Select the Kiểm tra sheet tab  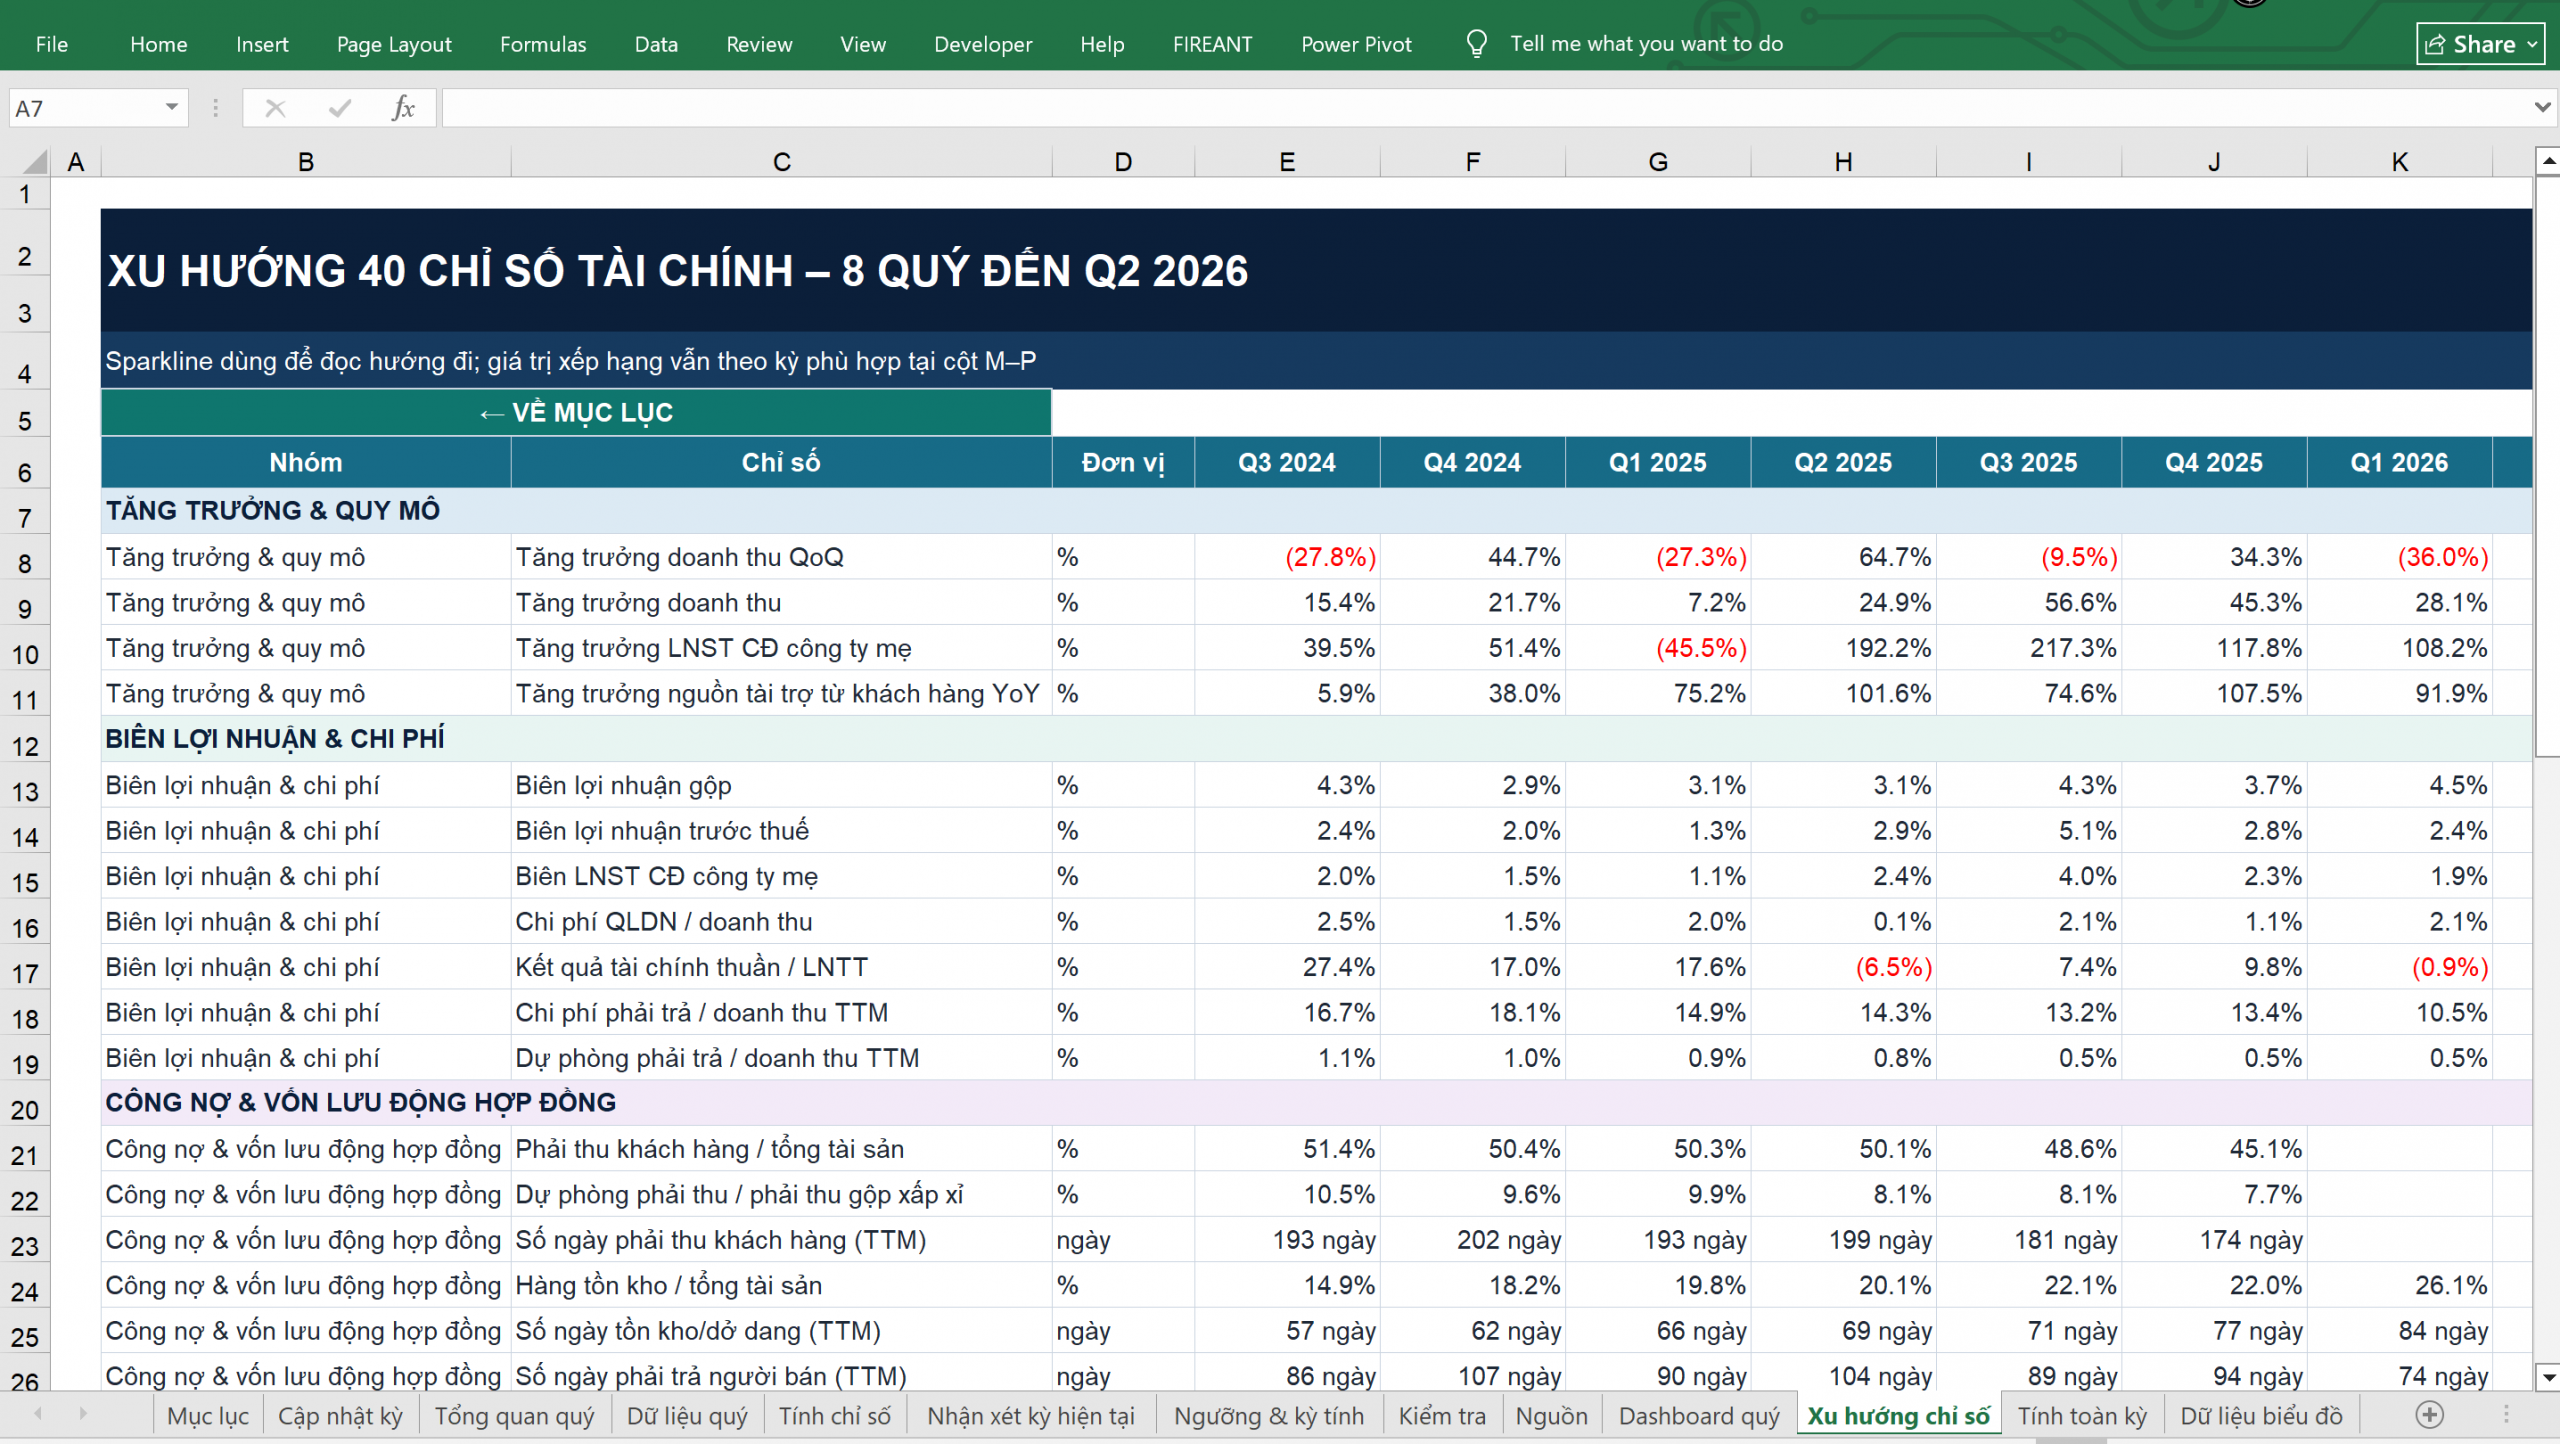[x=1442, y=1416]
